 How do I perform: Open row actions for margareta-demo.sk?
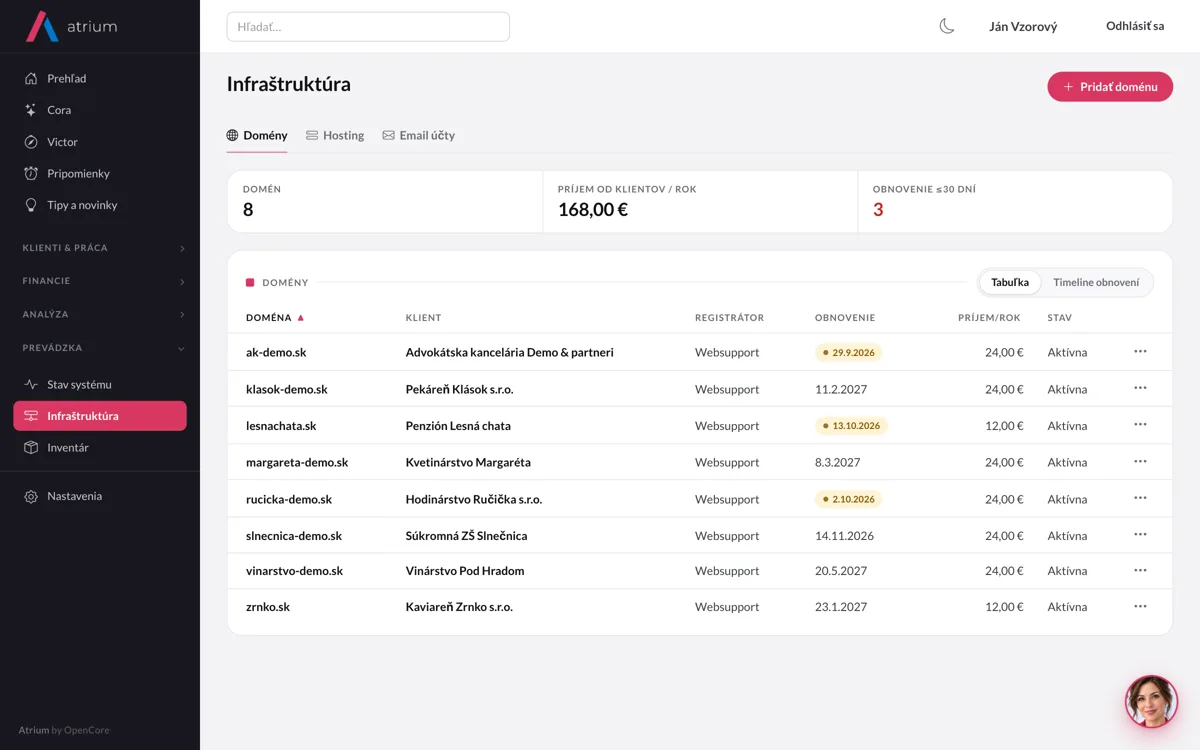[1140, 462]
